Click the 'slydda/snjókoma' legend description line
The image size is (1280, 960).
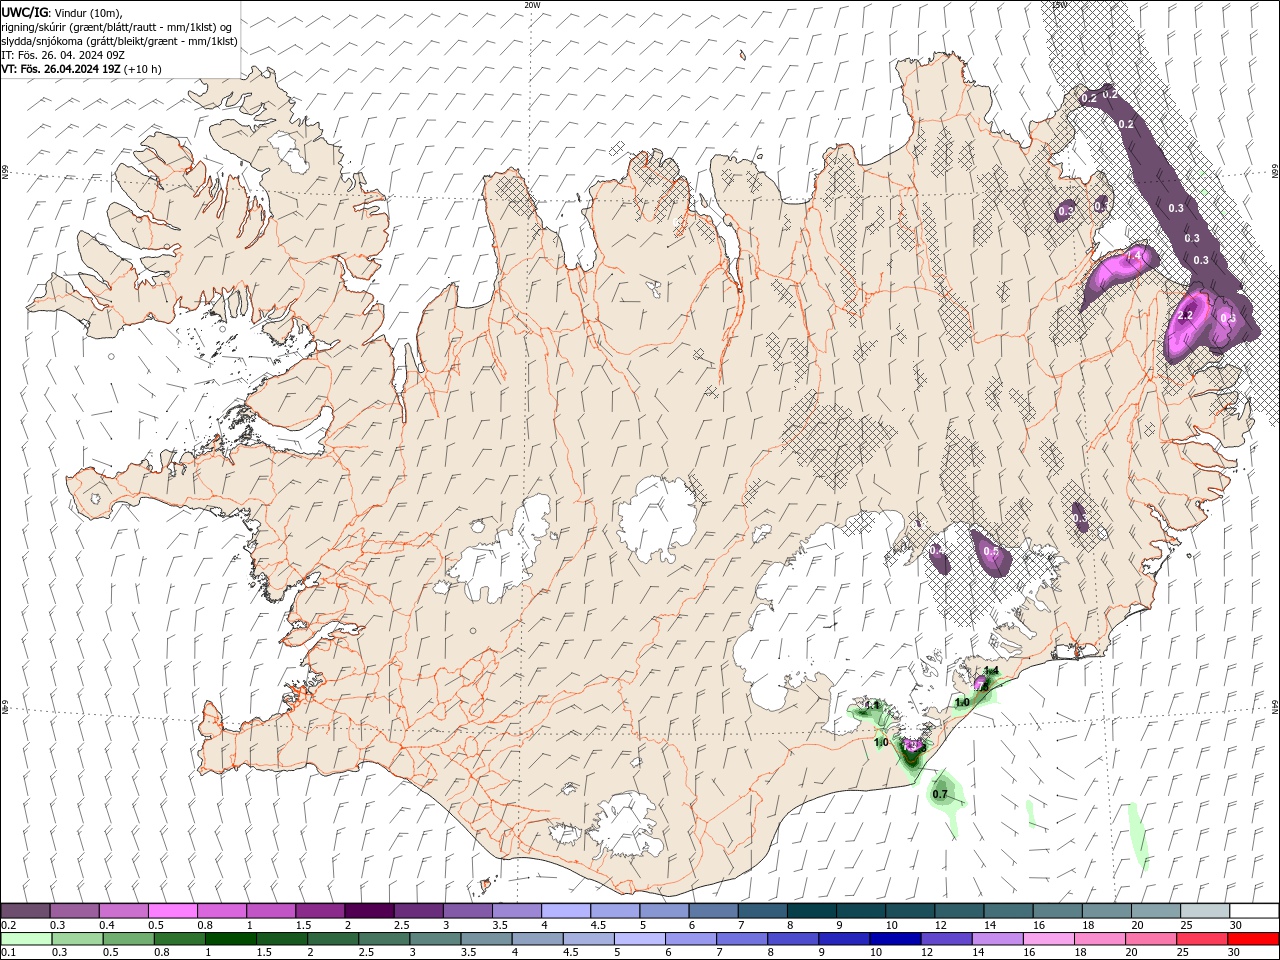[x=119, y=41]
